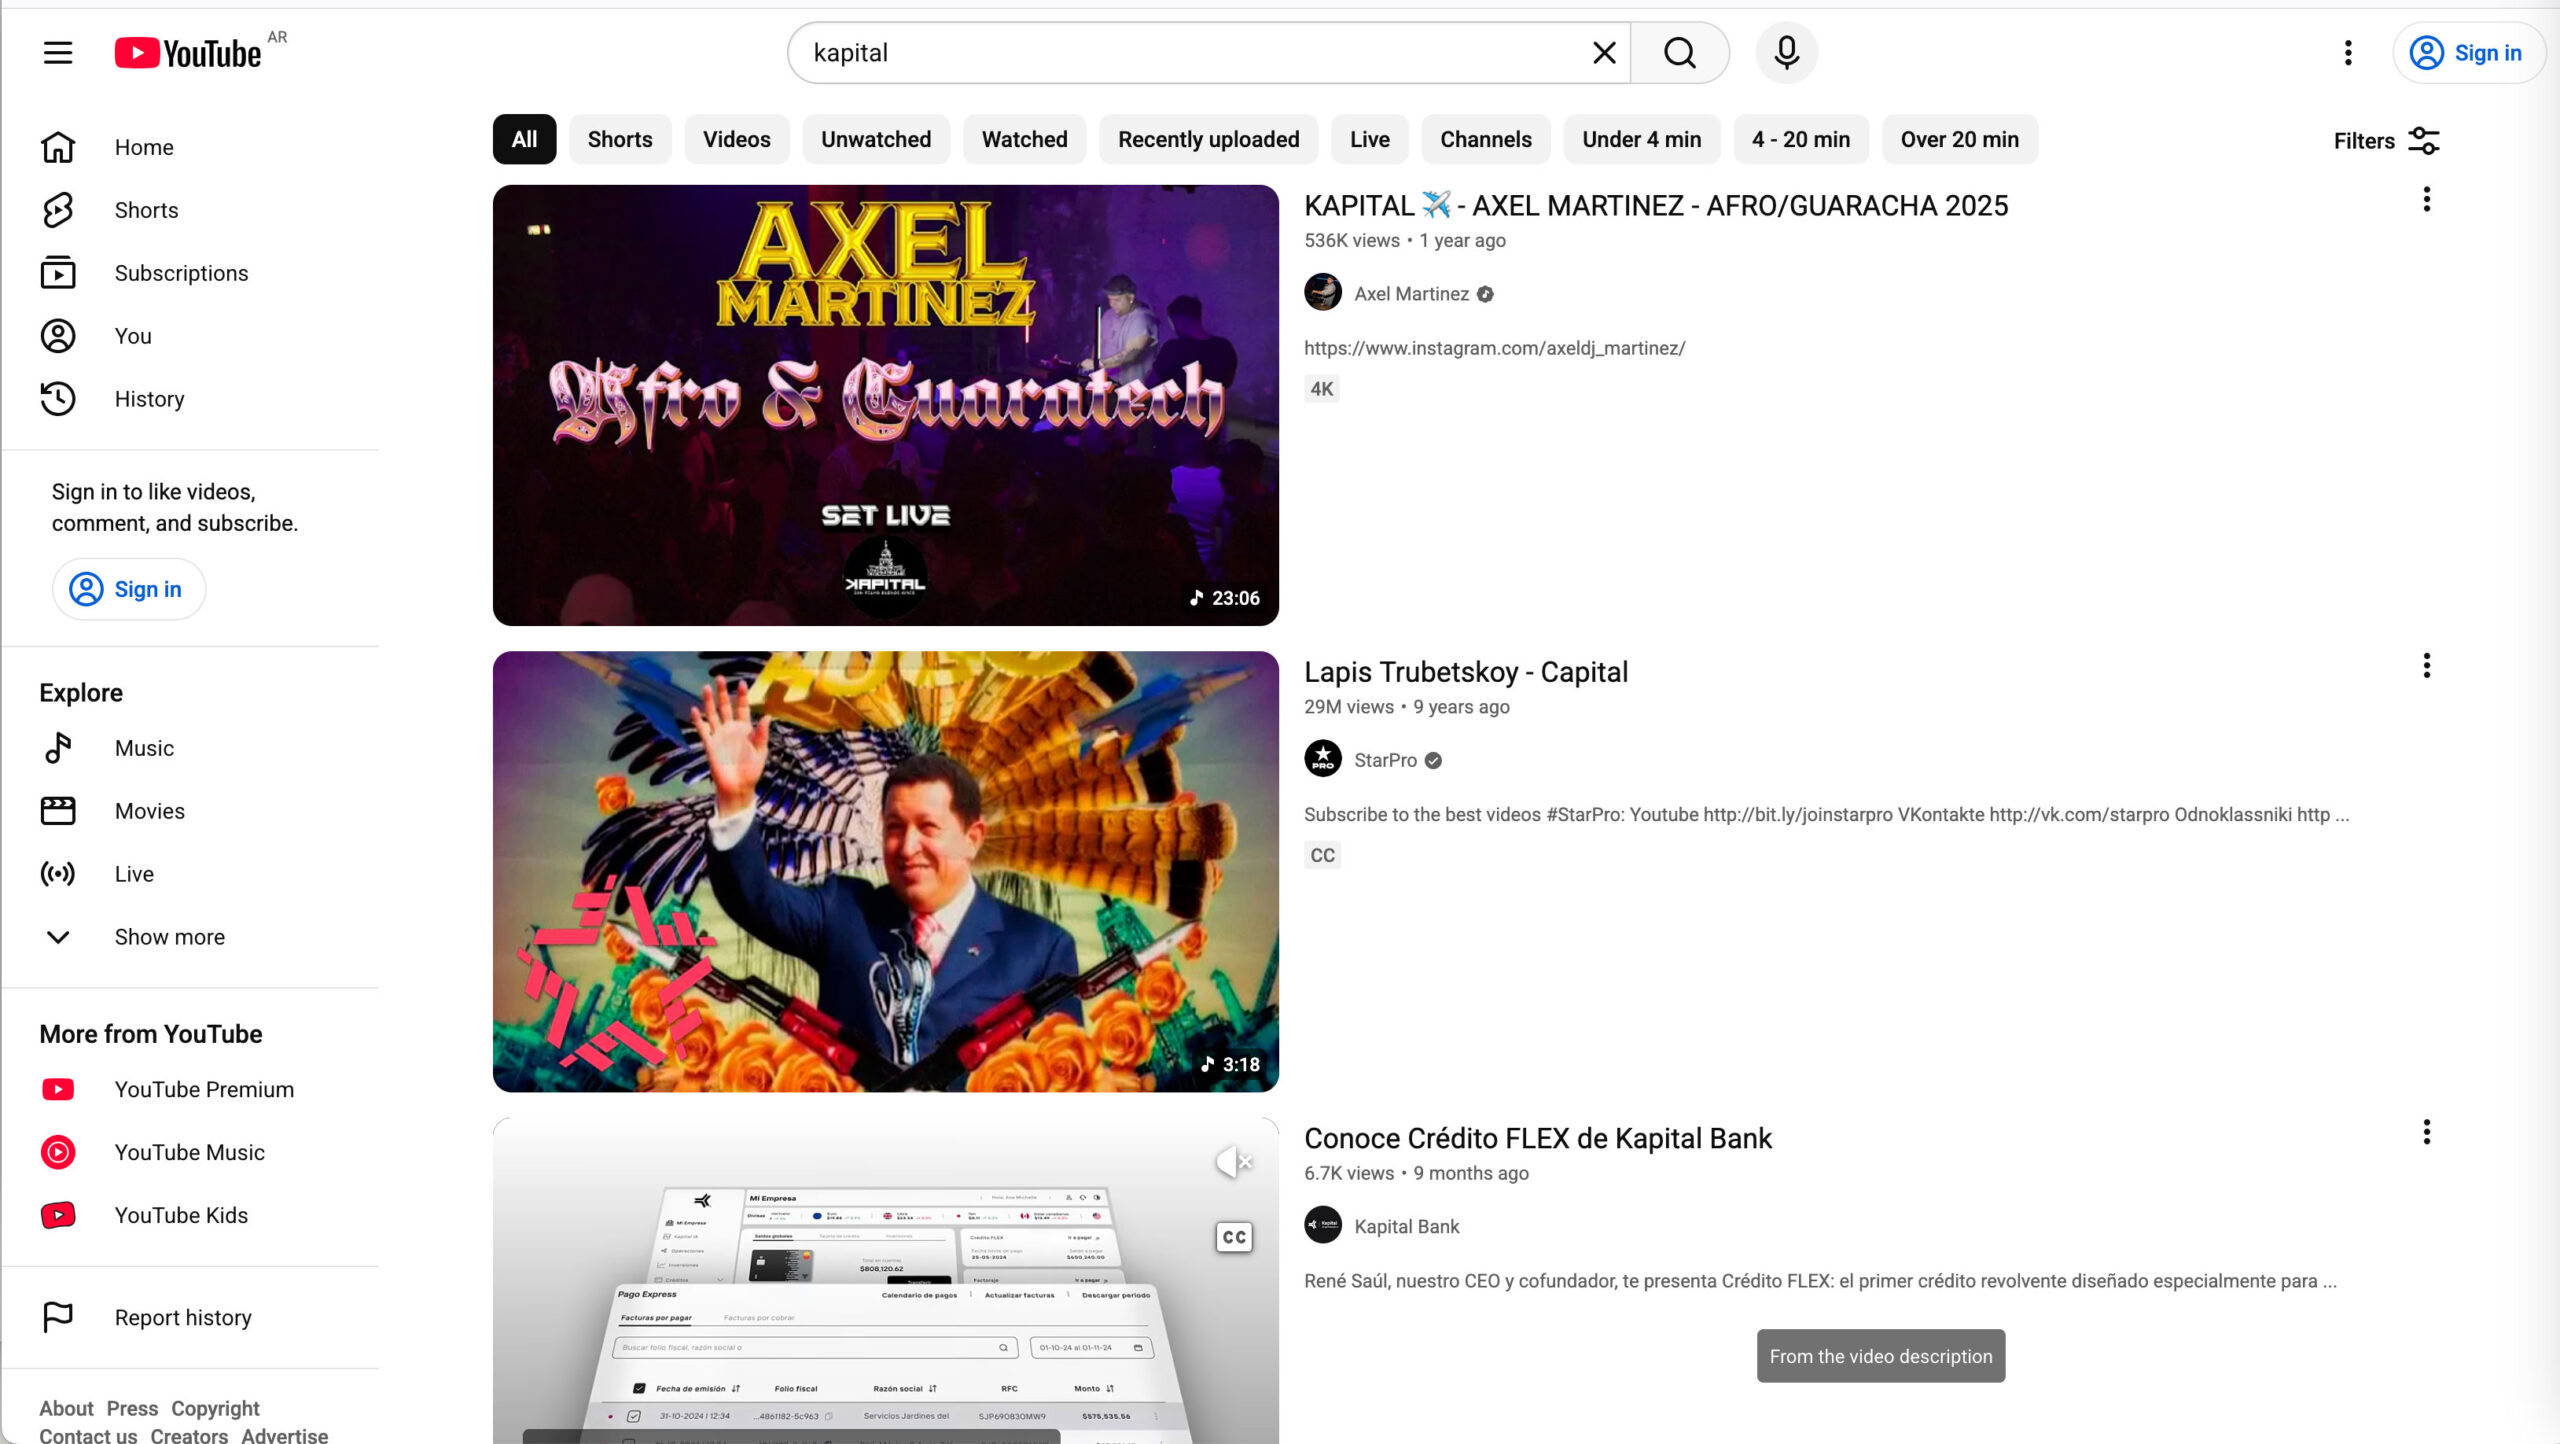Image resolution: width=2560 pixels, height=1444 pixels.
Task: Select the Unwatched filter chip
Action: point(875,140)
